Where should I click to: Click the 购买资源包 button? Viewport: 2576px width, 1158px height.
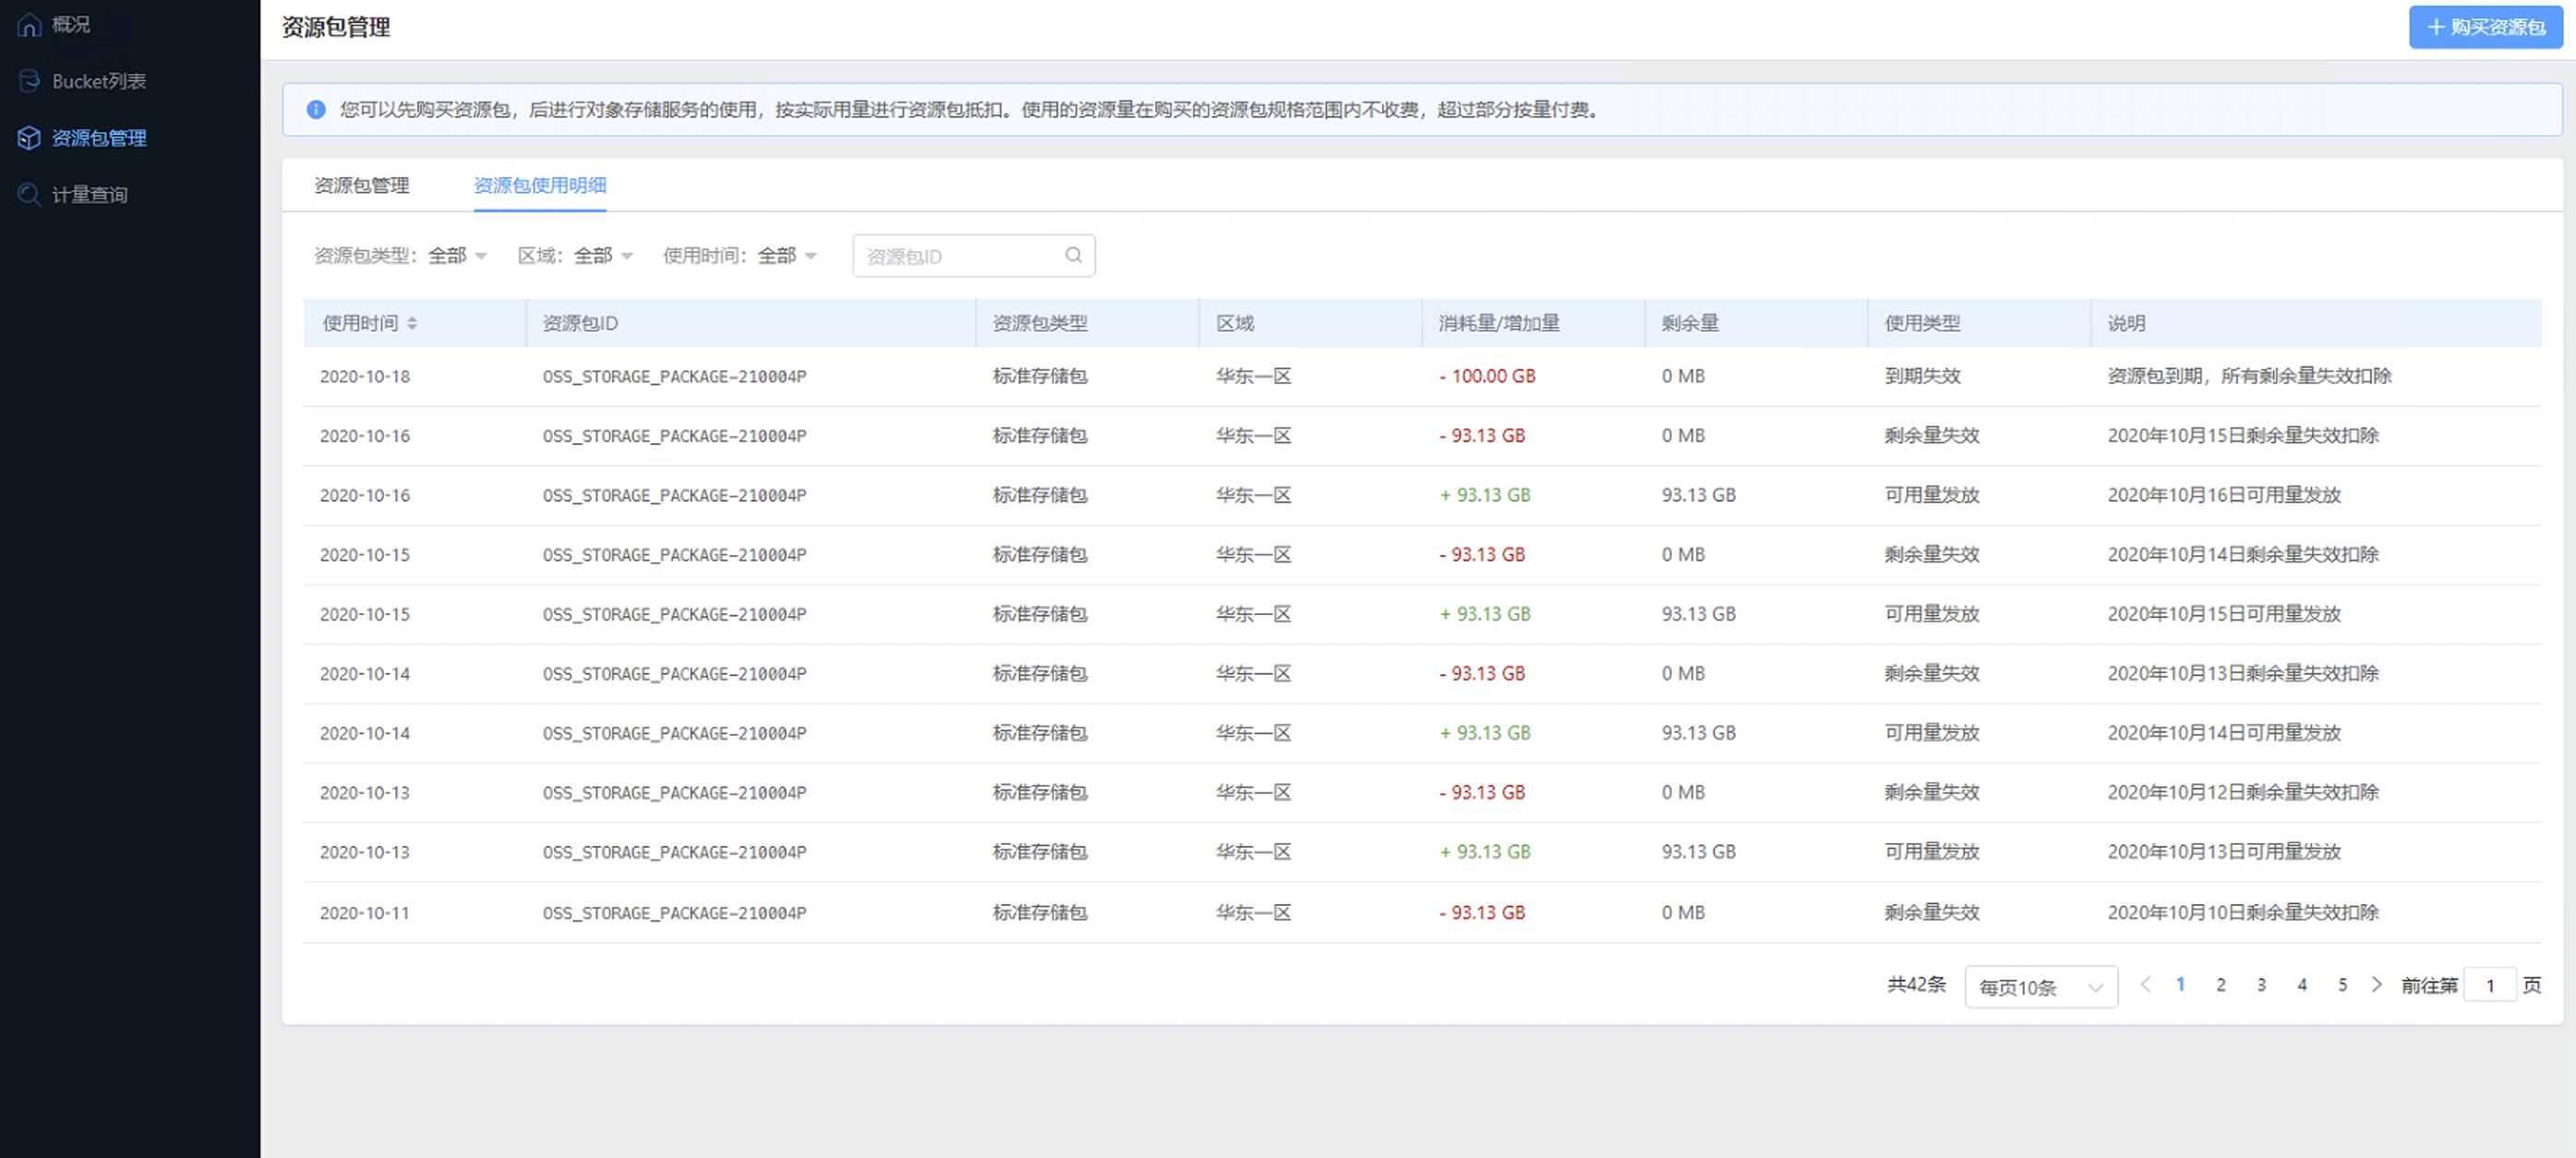coord(2485,27)
